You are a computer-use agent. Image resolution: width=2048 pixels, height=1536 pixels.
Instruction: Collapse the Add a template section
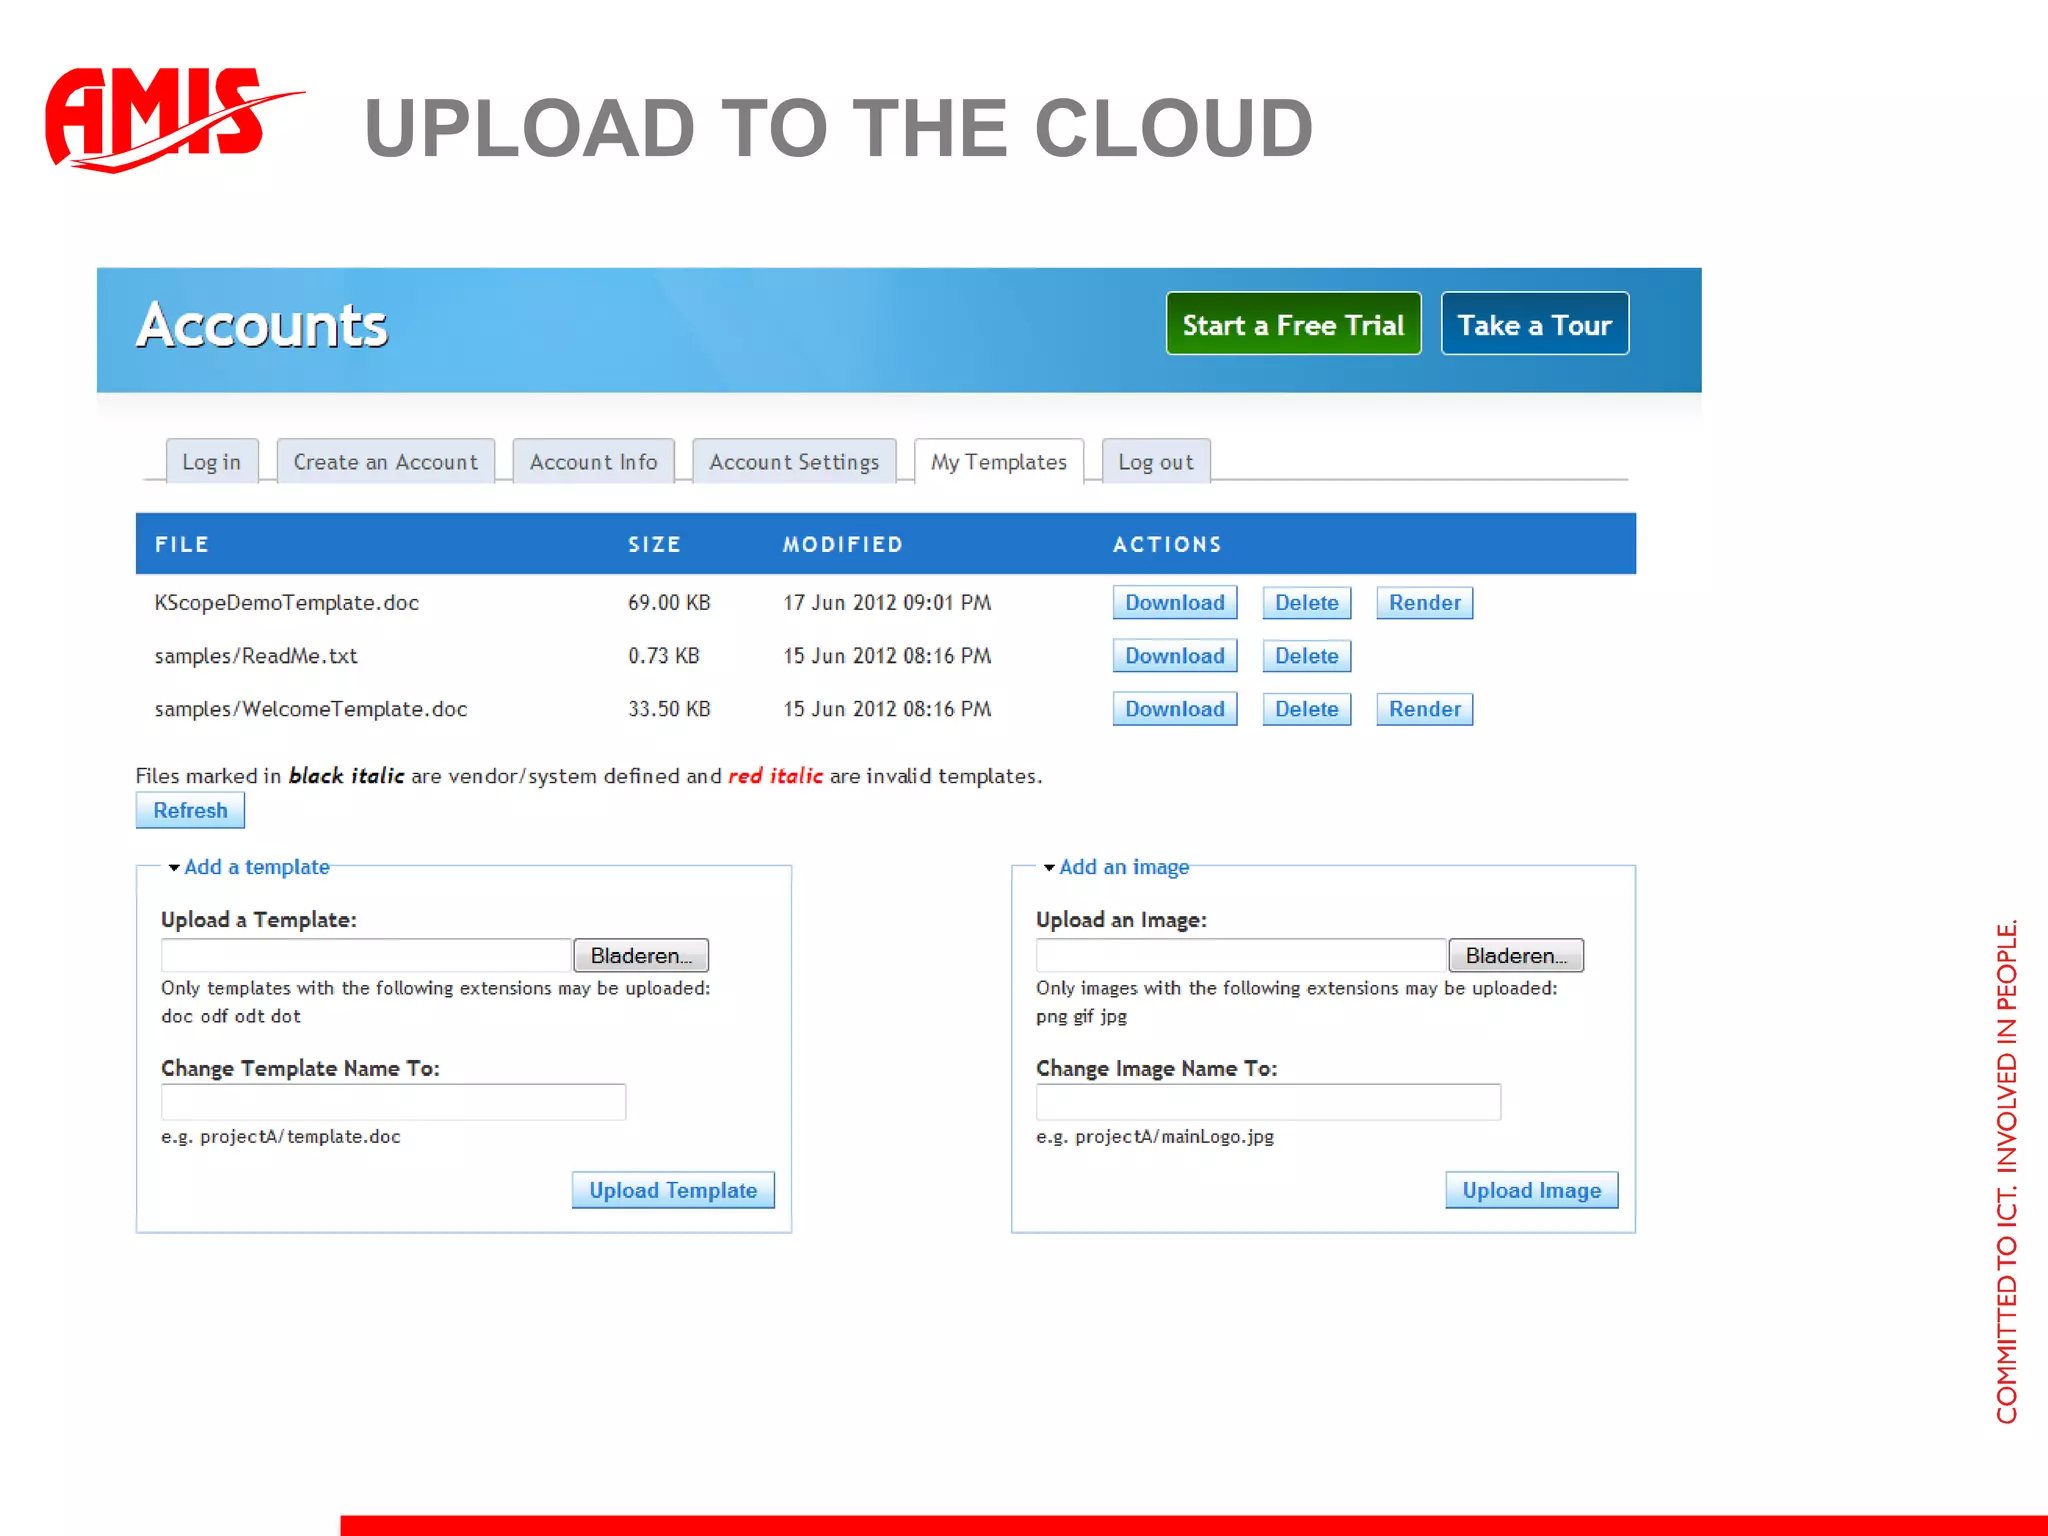249,867
